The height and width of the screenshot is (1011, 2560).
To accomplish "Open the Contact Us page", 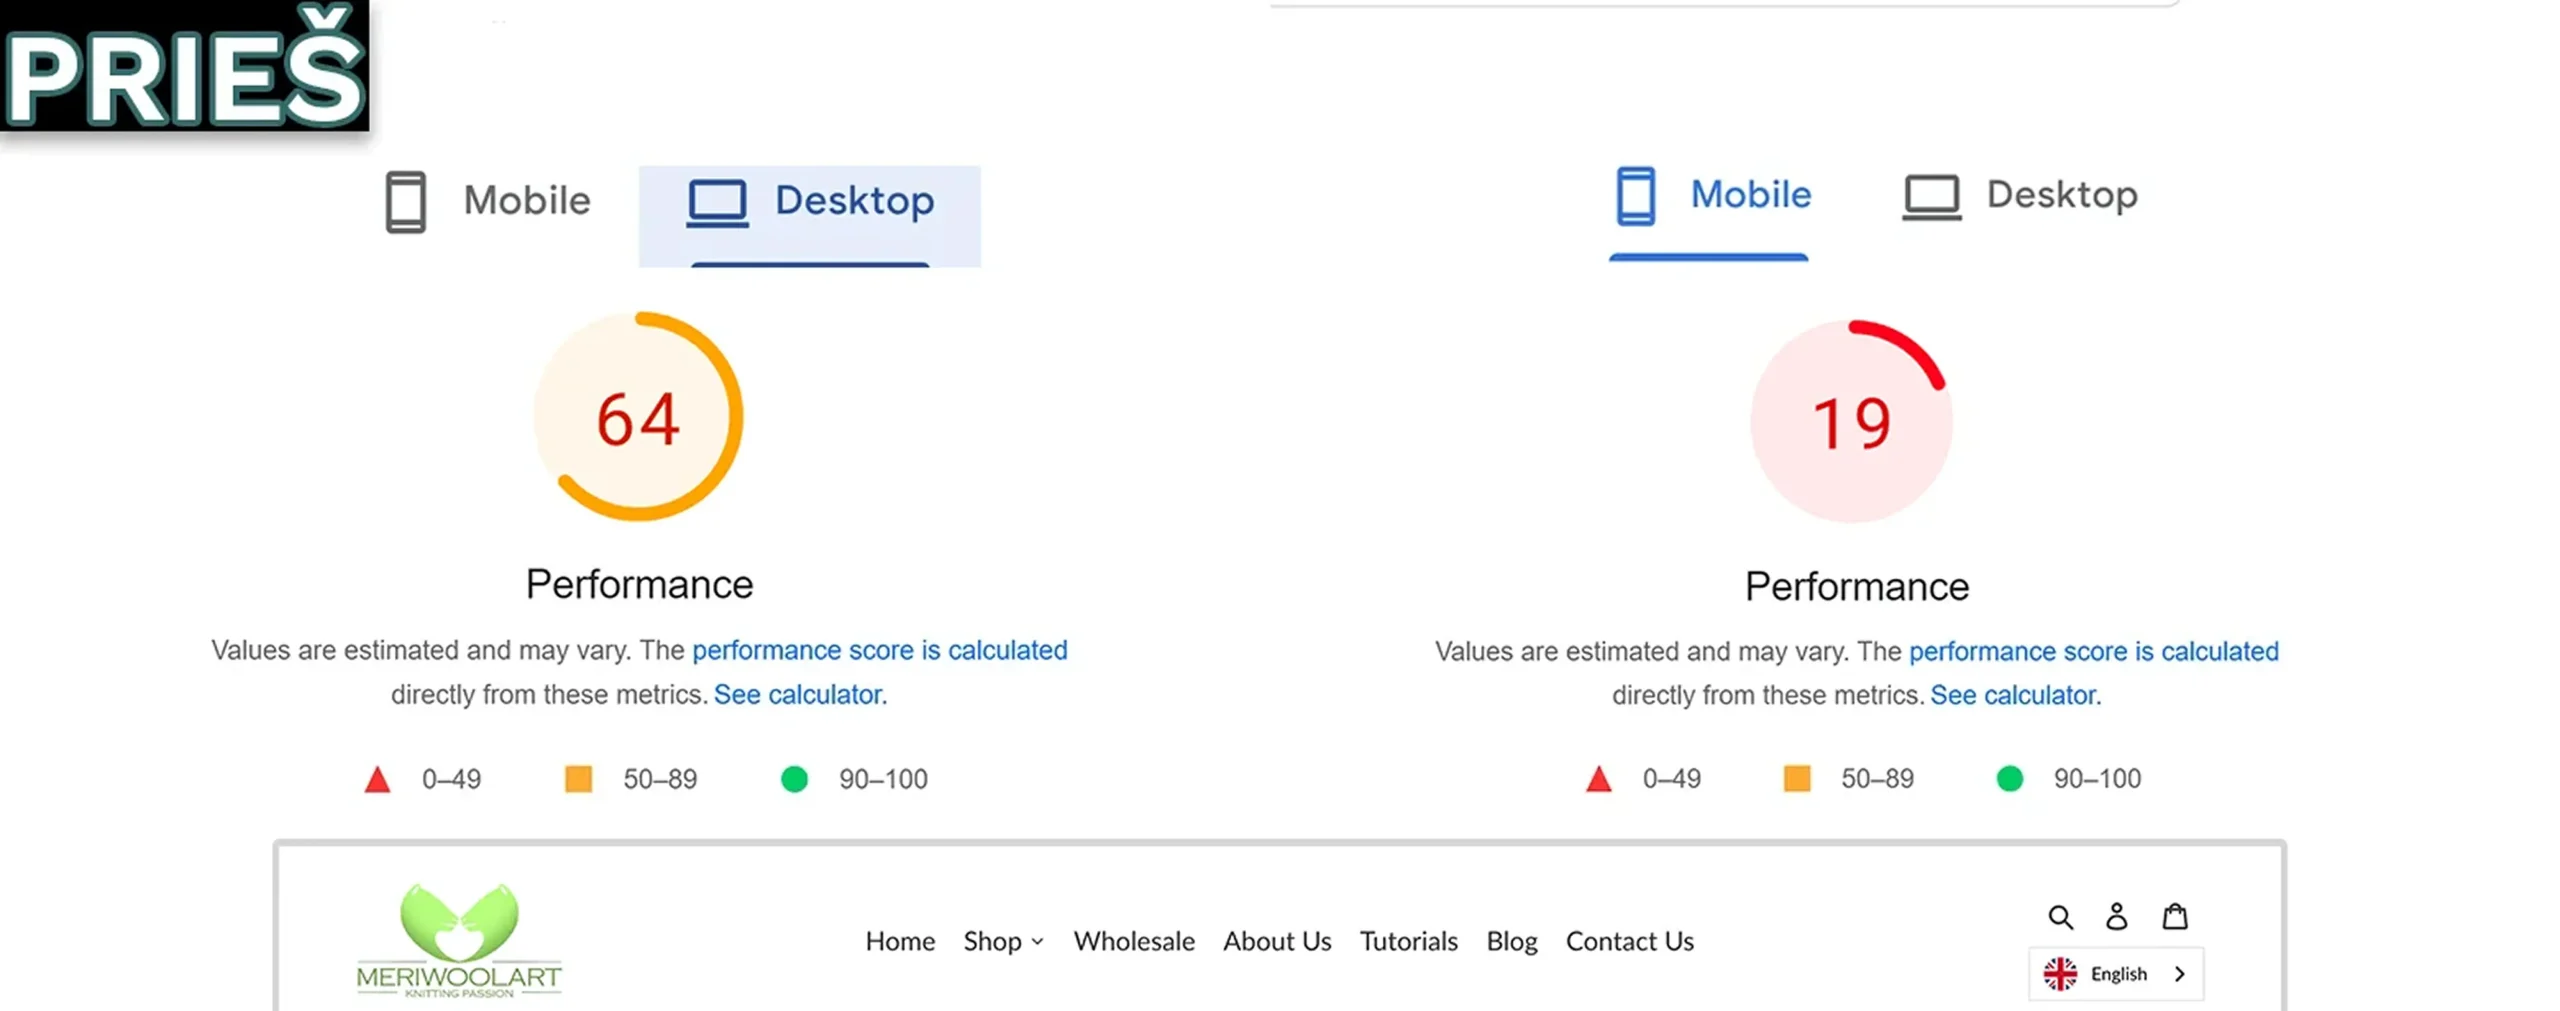I will [1629, 941].
